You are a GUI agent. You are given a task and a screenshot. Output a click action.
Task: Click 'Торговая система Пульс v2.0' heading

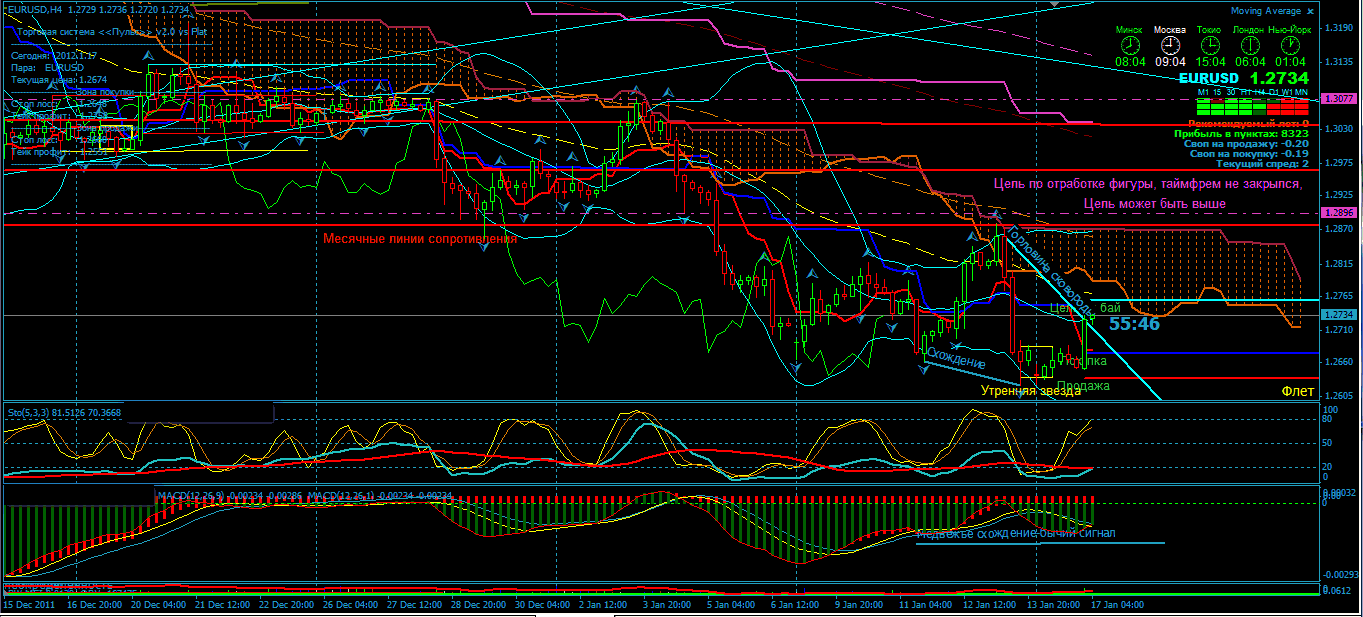click(x=113, y=32)
